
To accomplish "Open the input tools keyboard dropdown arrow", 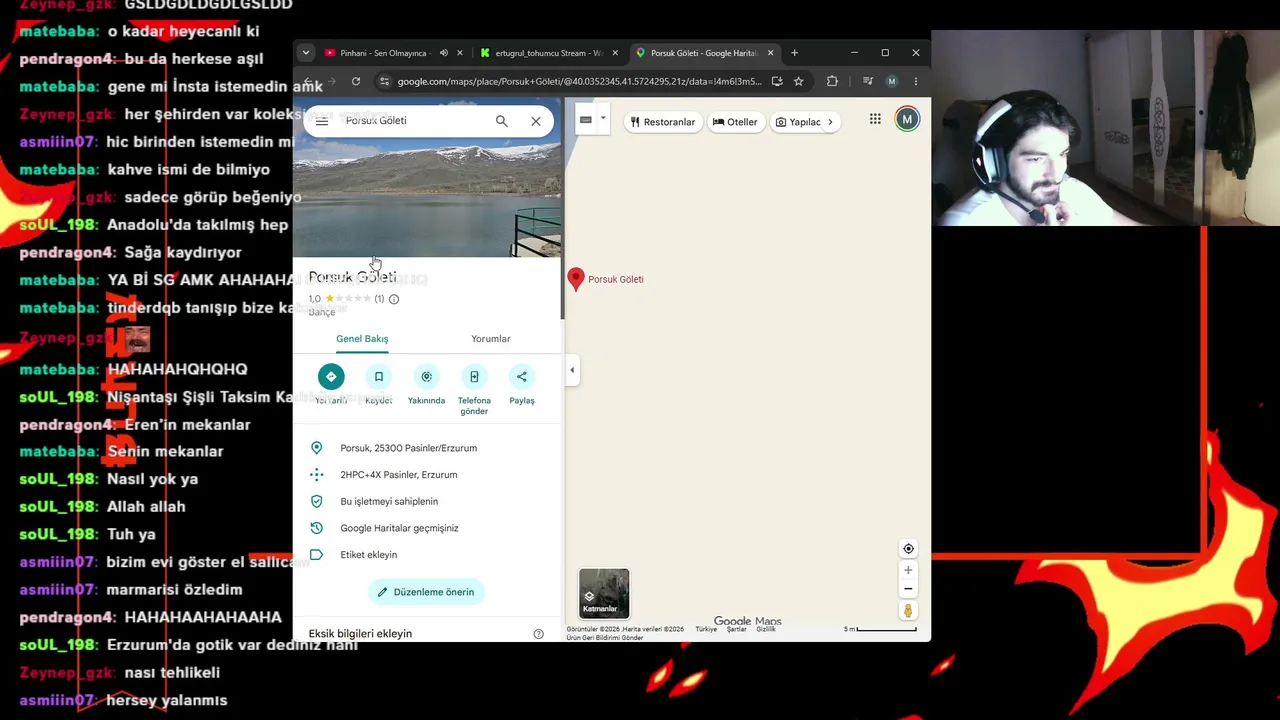I will point(603,120).
